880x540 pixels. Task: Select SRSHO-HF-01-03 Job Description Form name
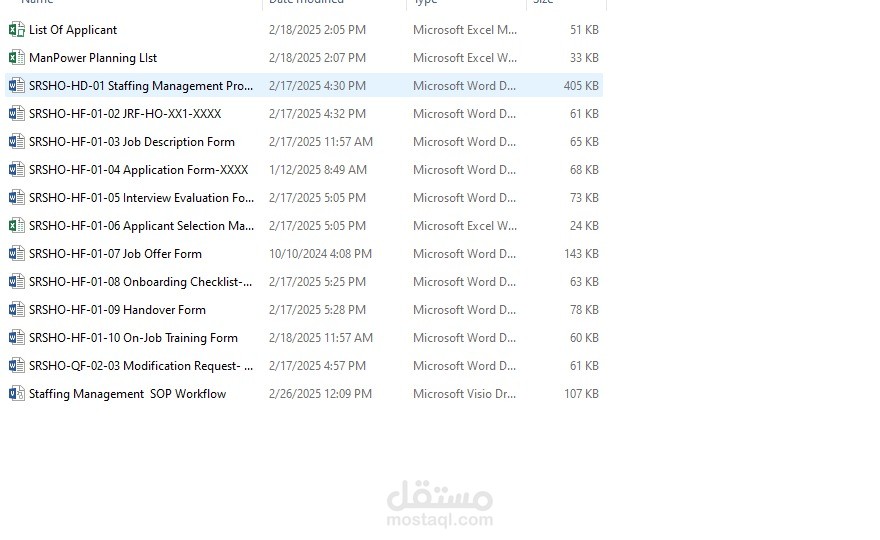[x=132, y=142]
